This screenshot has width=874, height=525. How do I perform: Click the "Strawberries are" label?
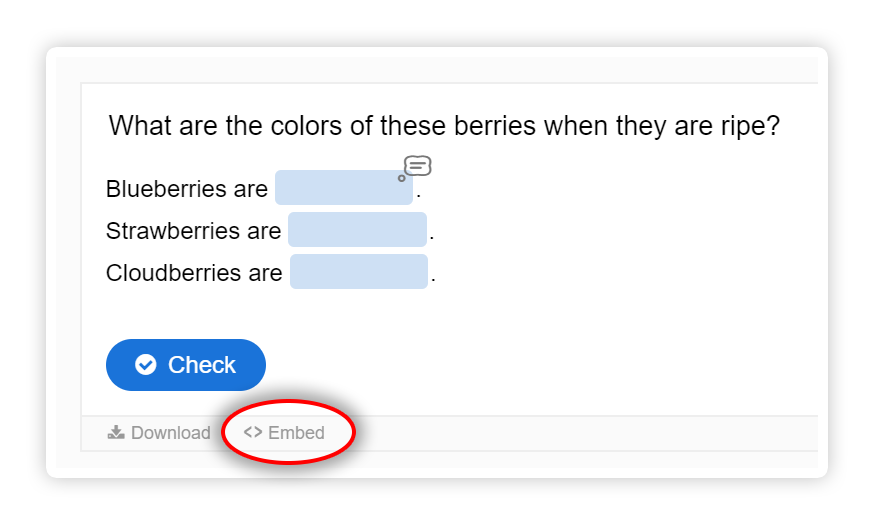point(193,231)
